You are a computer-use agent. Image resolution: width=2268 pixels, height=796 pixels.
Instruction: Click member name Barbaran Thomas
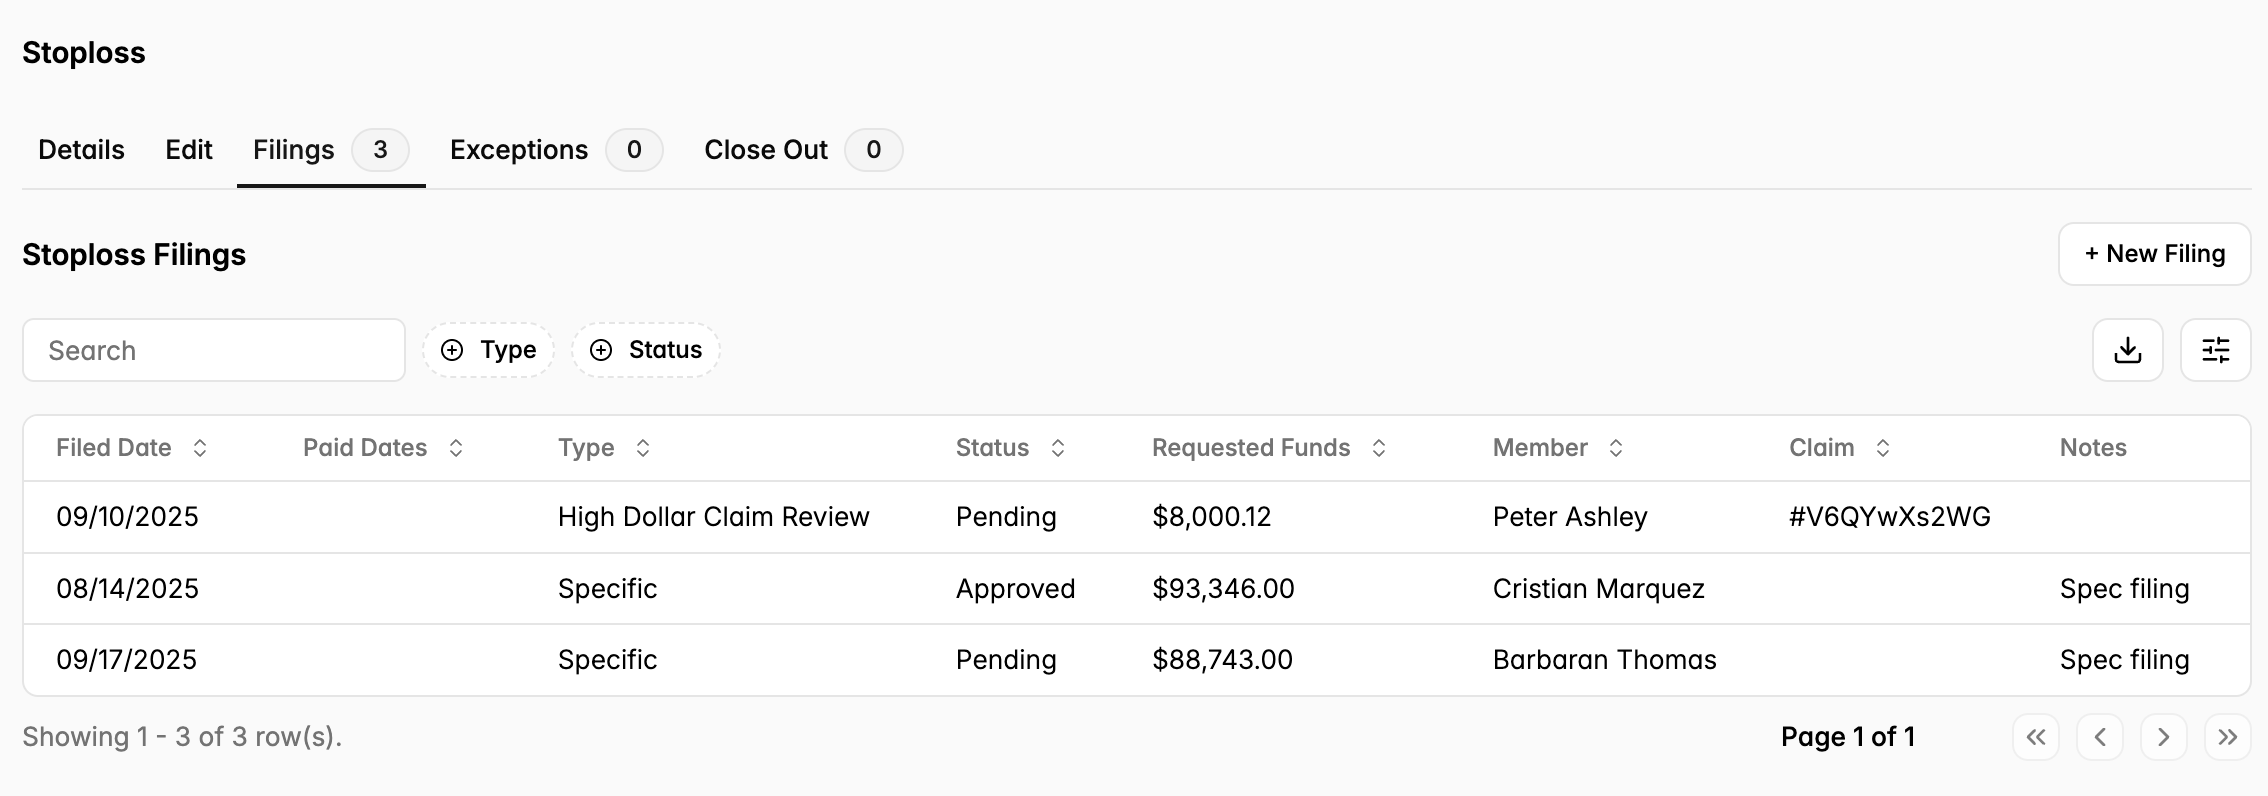(1605, 660)
